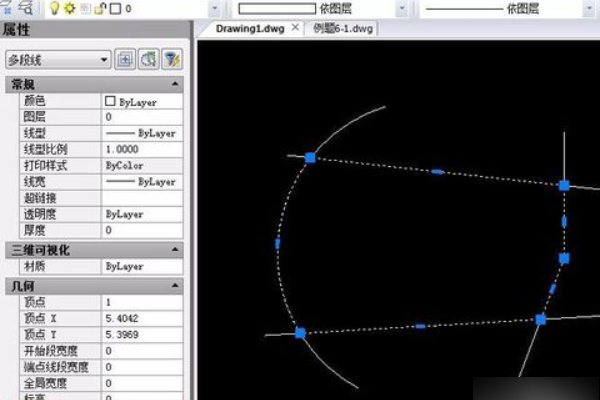Click the 端点线段宽度 value field
Image resolution: width=600 pixels, height=400 pixels.
click(142, 367)
